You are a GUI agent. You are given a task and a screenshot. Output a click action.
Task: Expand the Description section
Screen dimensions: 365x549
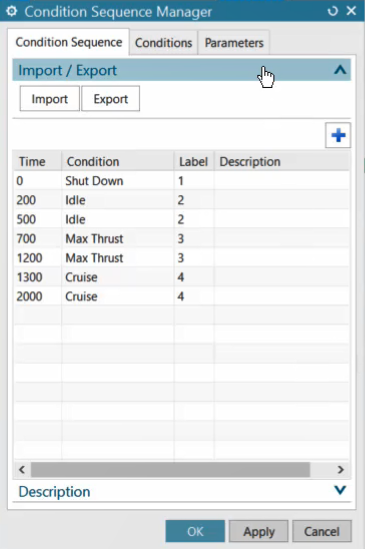(x=340, y=490)
